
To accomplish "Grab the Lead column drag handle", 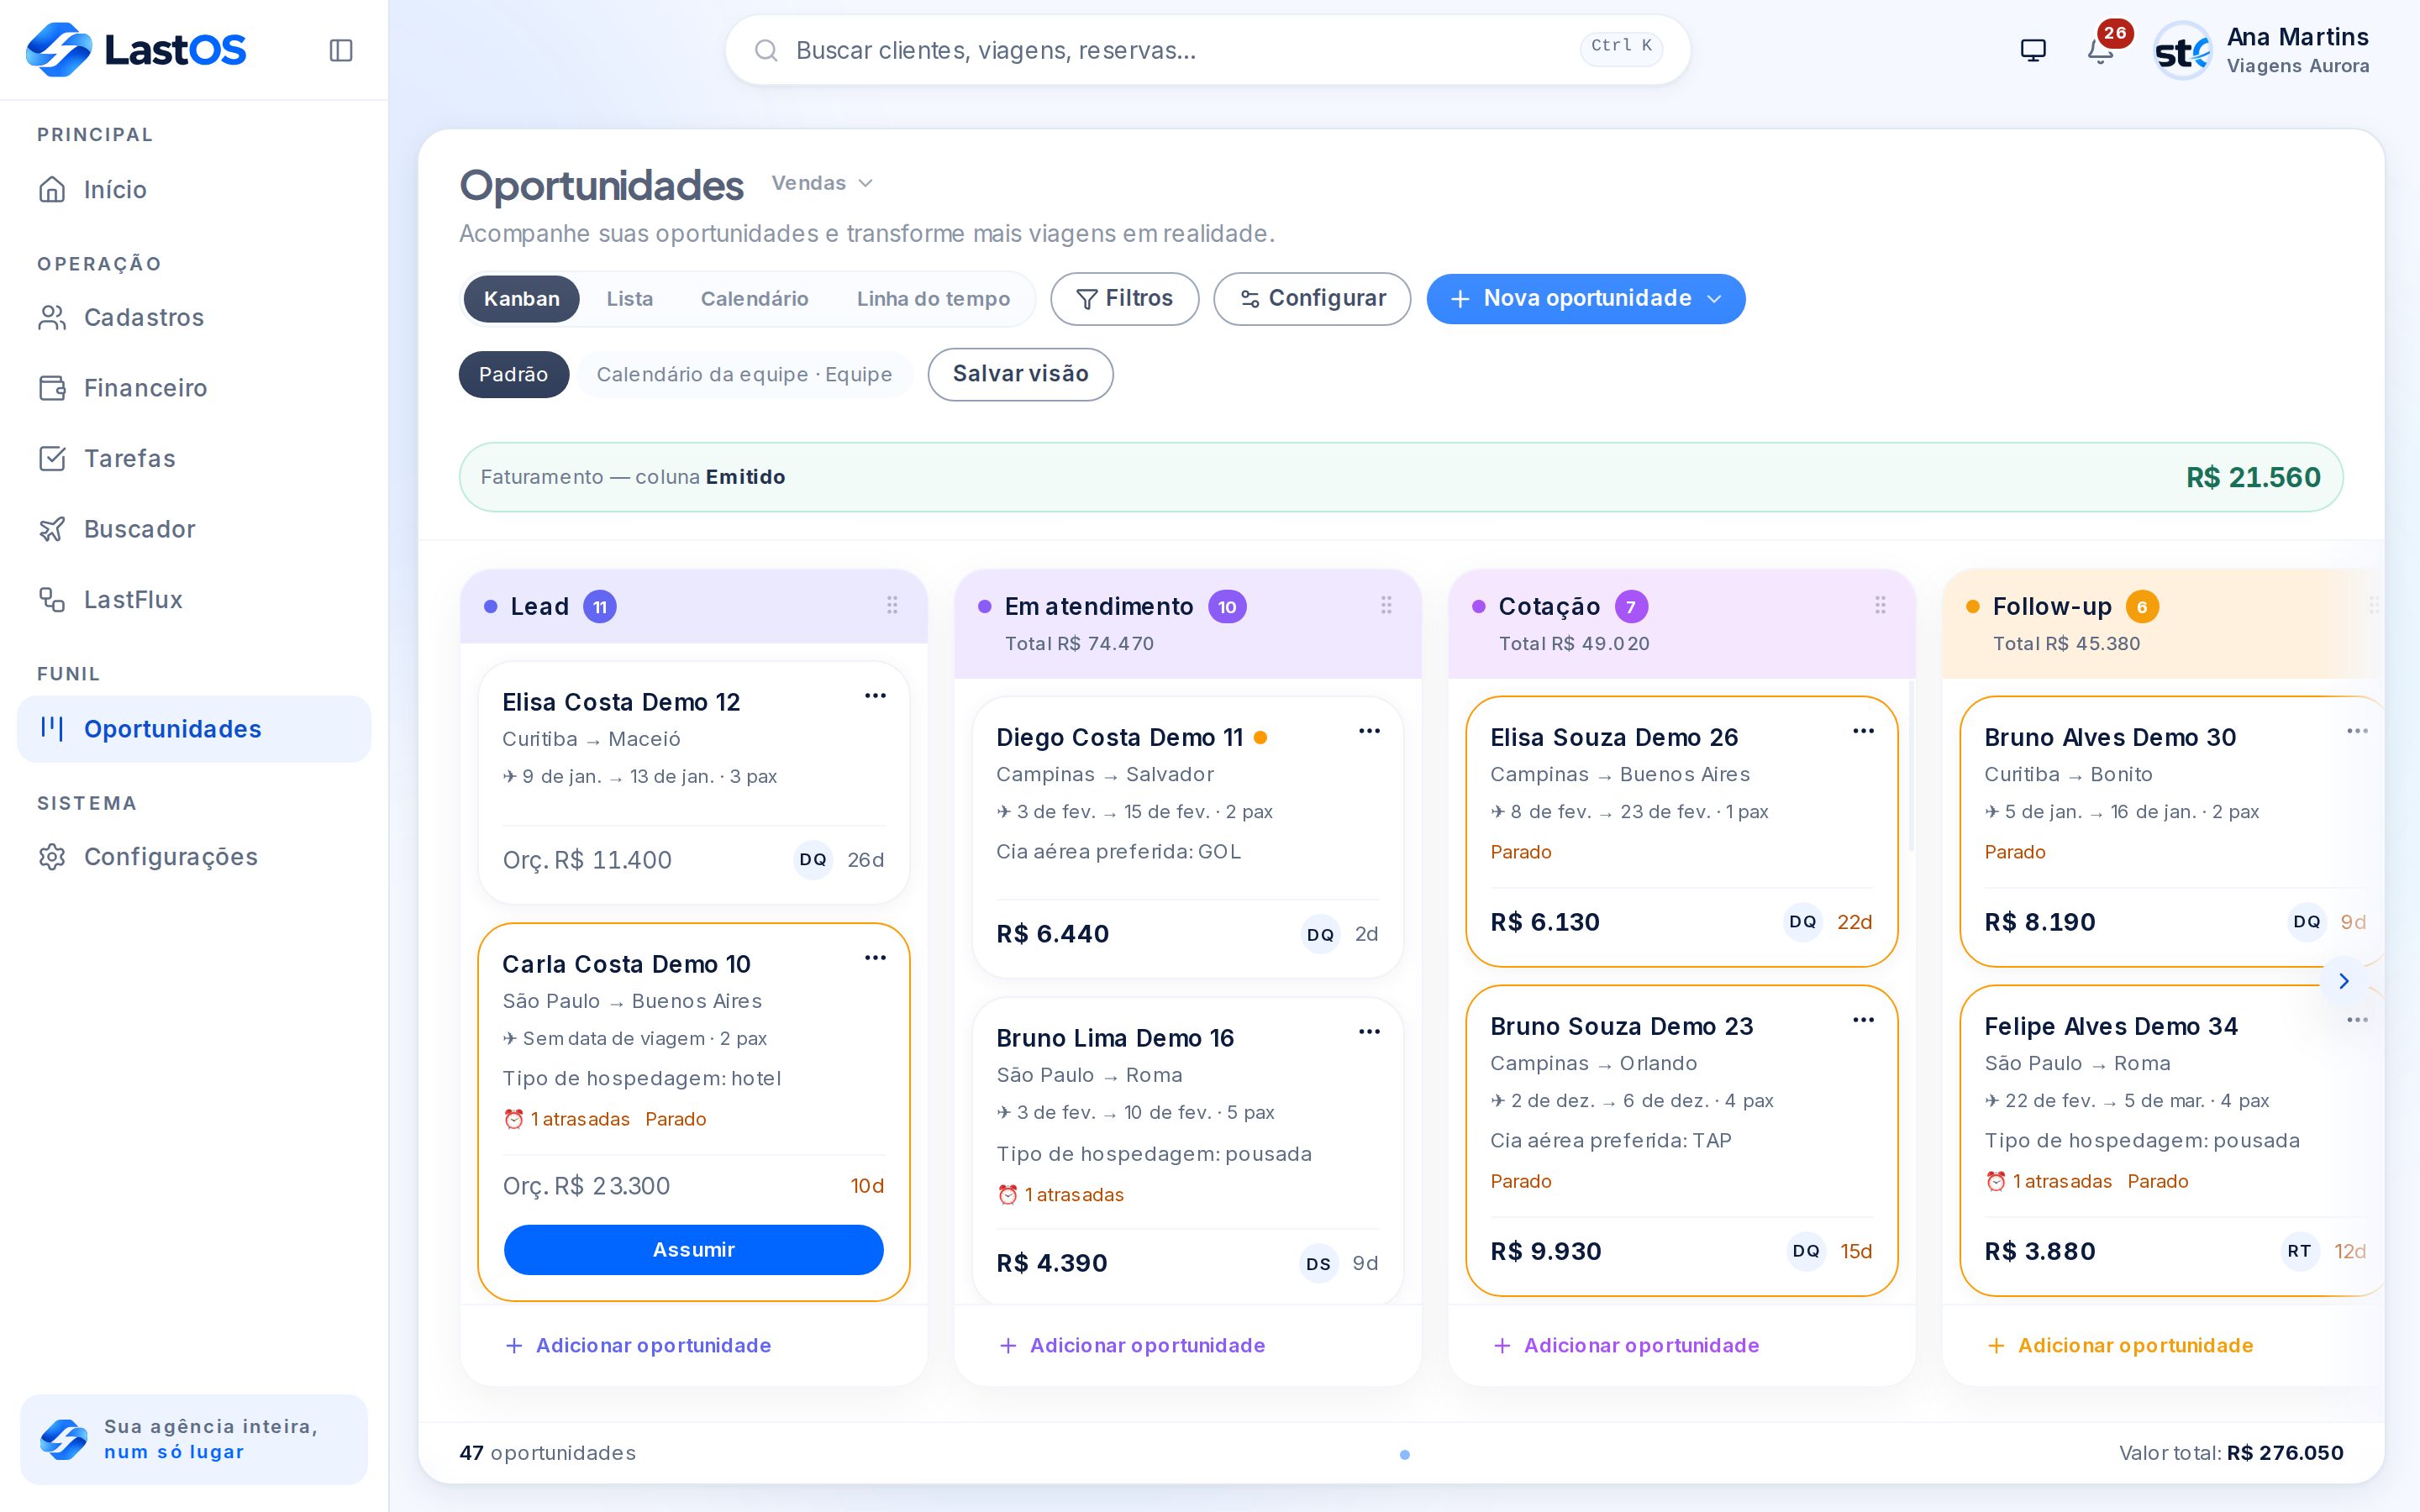I will coord(892,605).
